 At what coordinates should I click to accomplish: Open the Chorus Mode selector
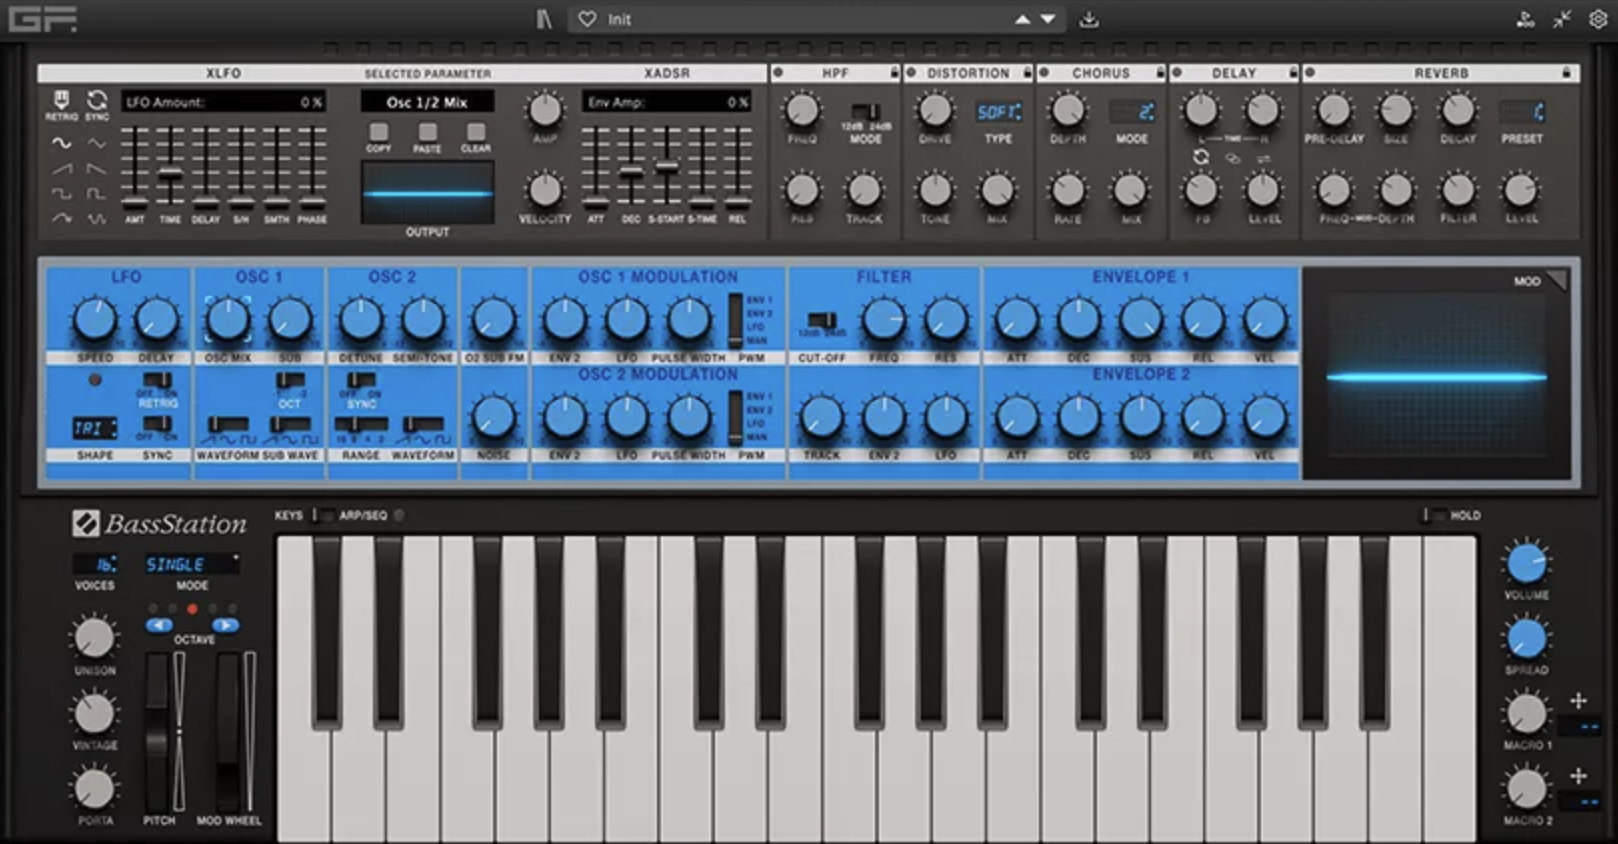pos(1132,112)
